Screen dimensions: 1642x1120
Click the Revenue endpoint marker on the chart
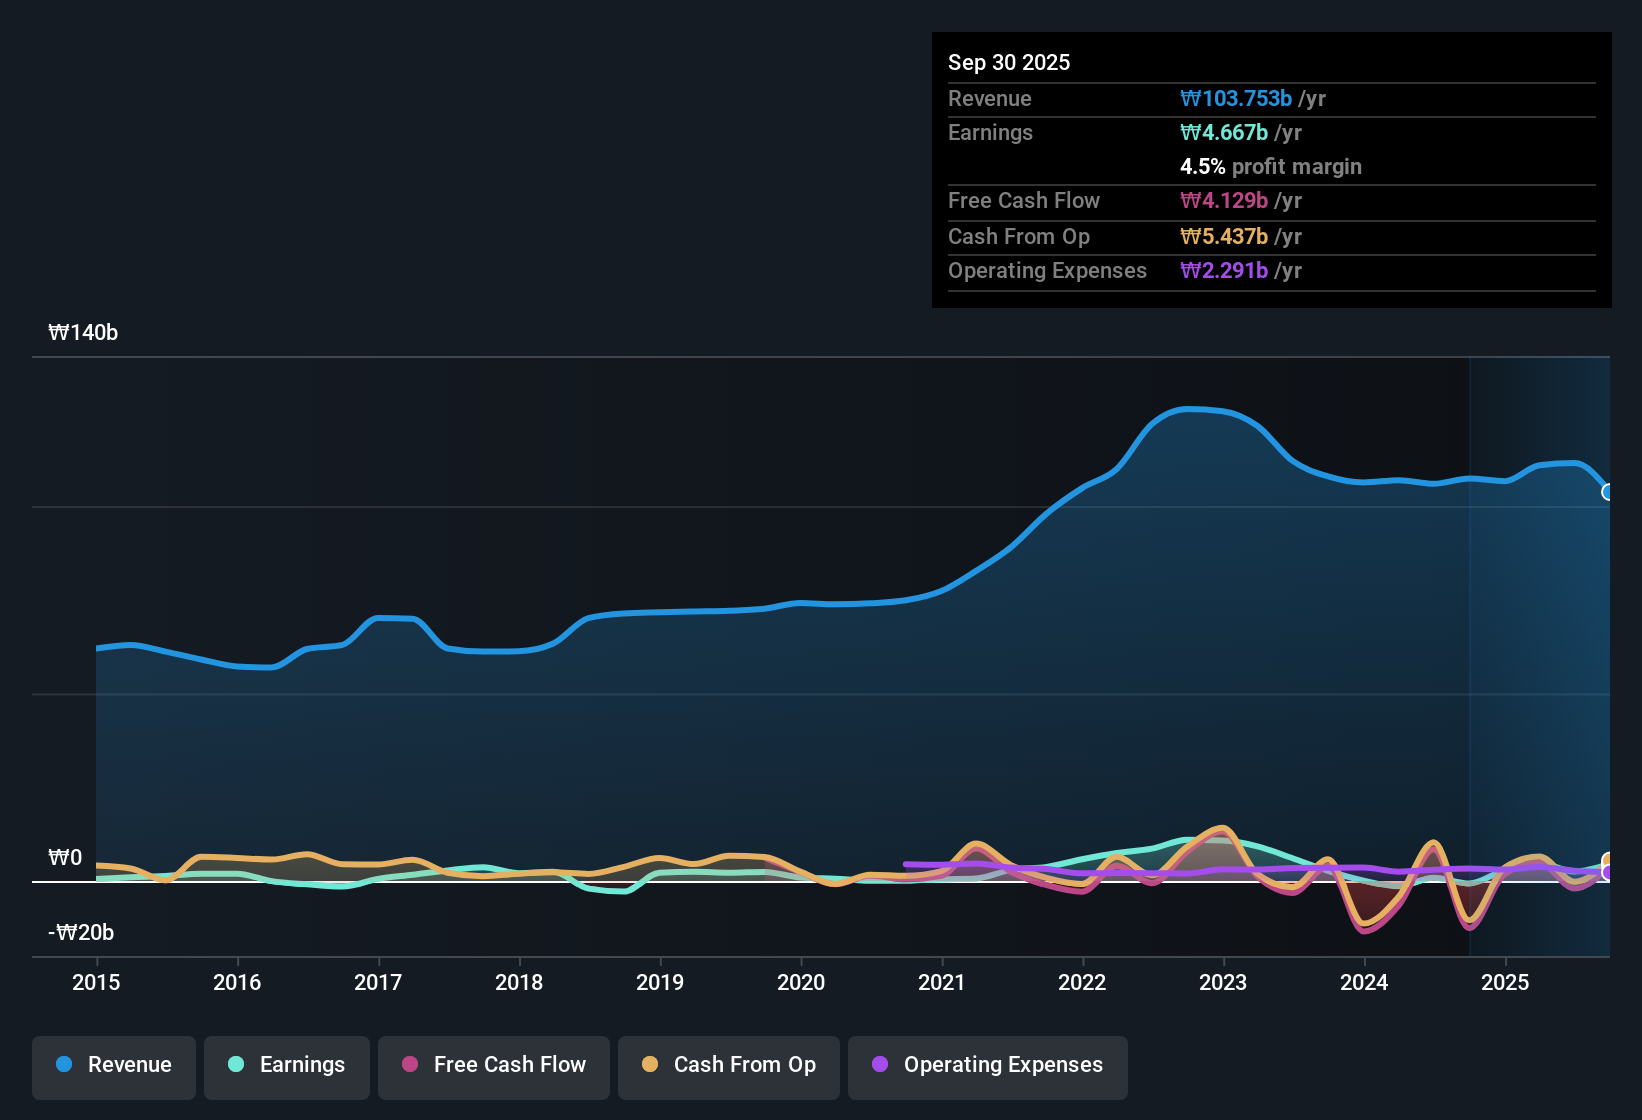pos(1608,492)
